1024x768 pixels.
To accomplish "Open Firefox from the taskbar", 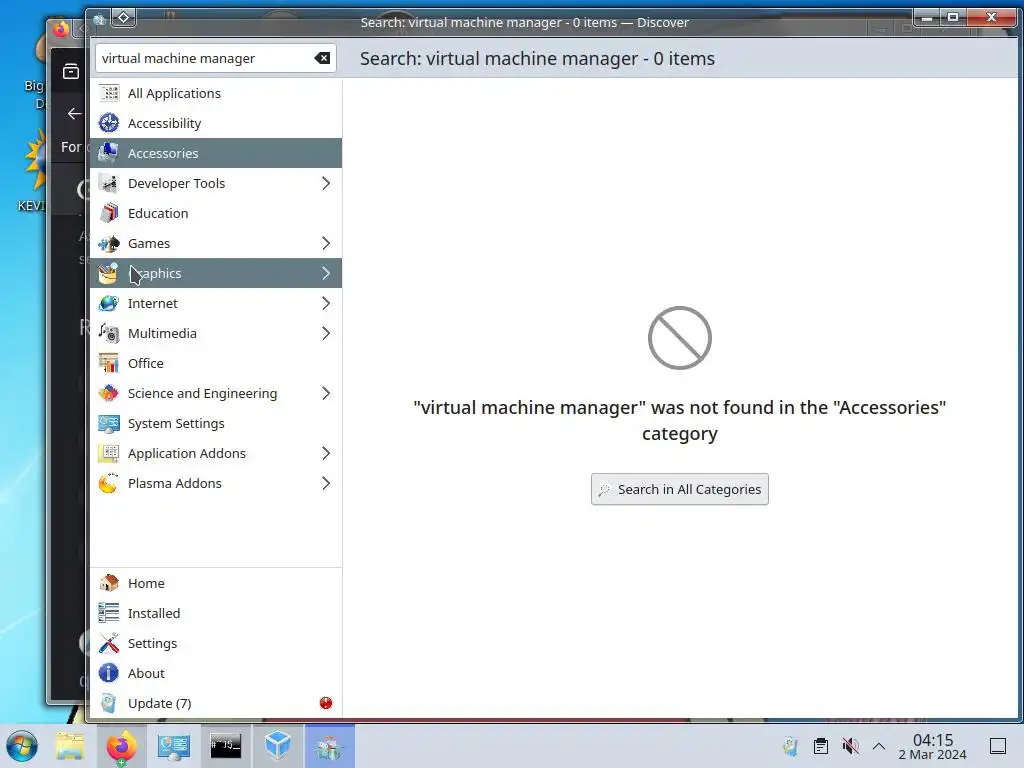I will tap(121, 746).
